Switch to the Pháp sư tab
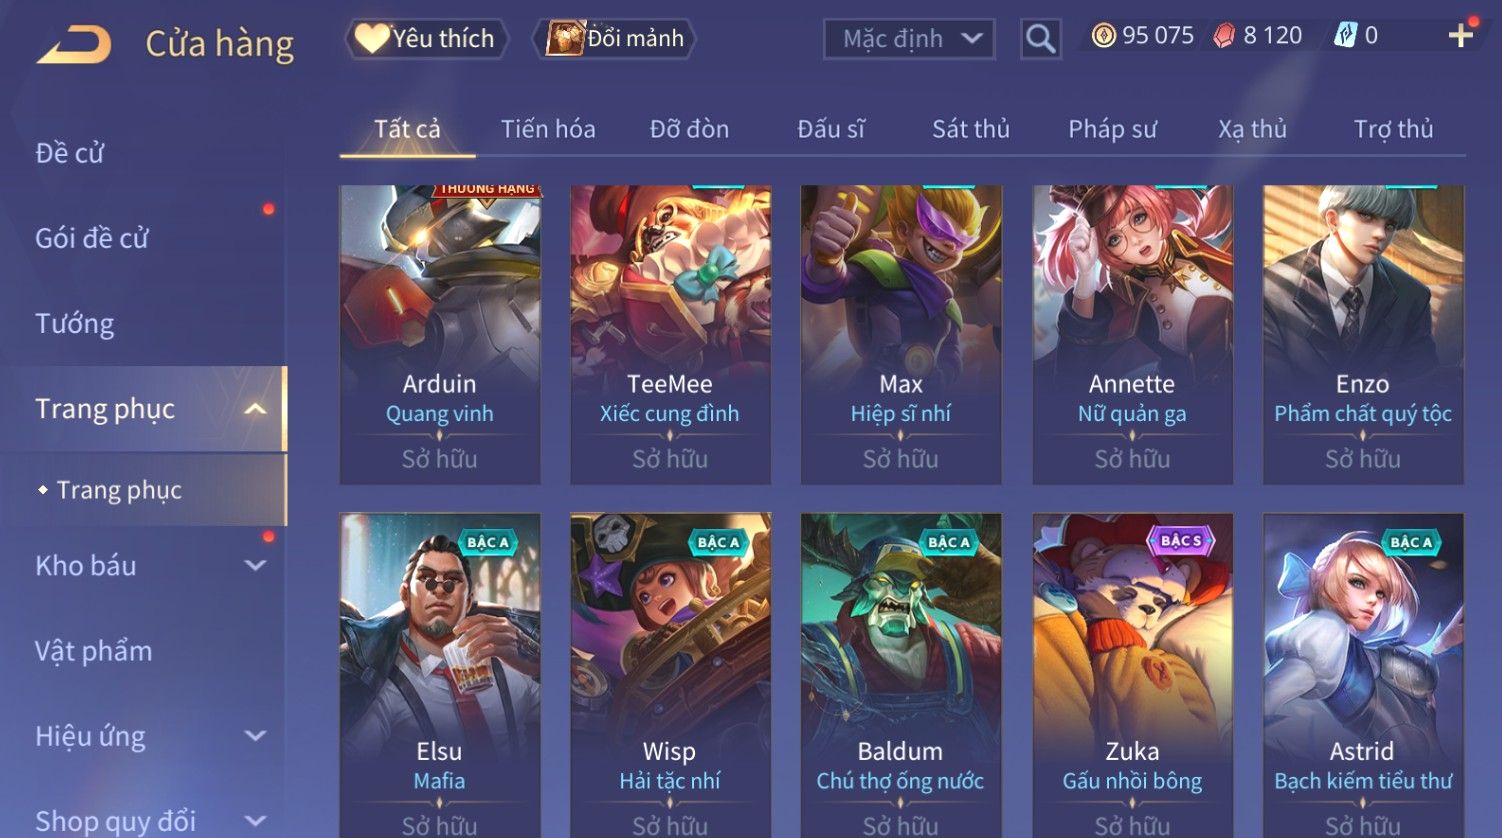The width and height of the screenshot is (1502, 838). point(1112,129)
